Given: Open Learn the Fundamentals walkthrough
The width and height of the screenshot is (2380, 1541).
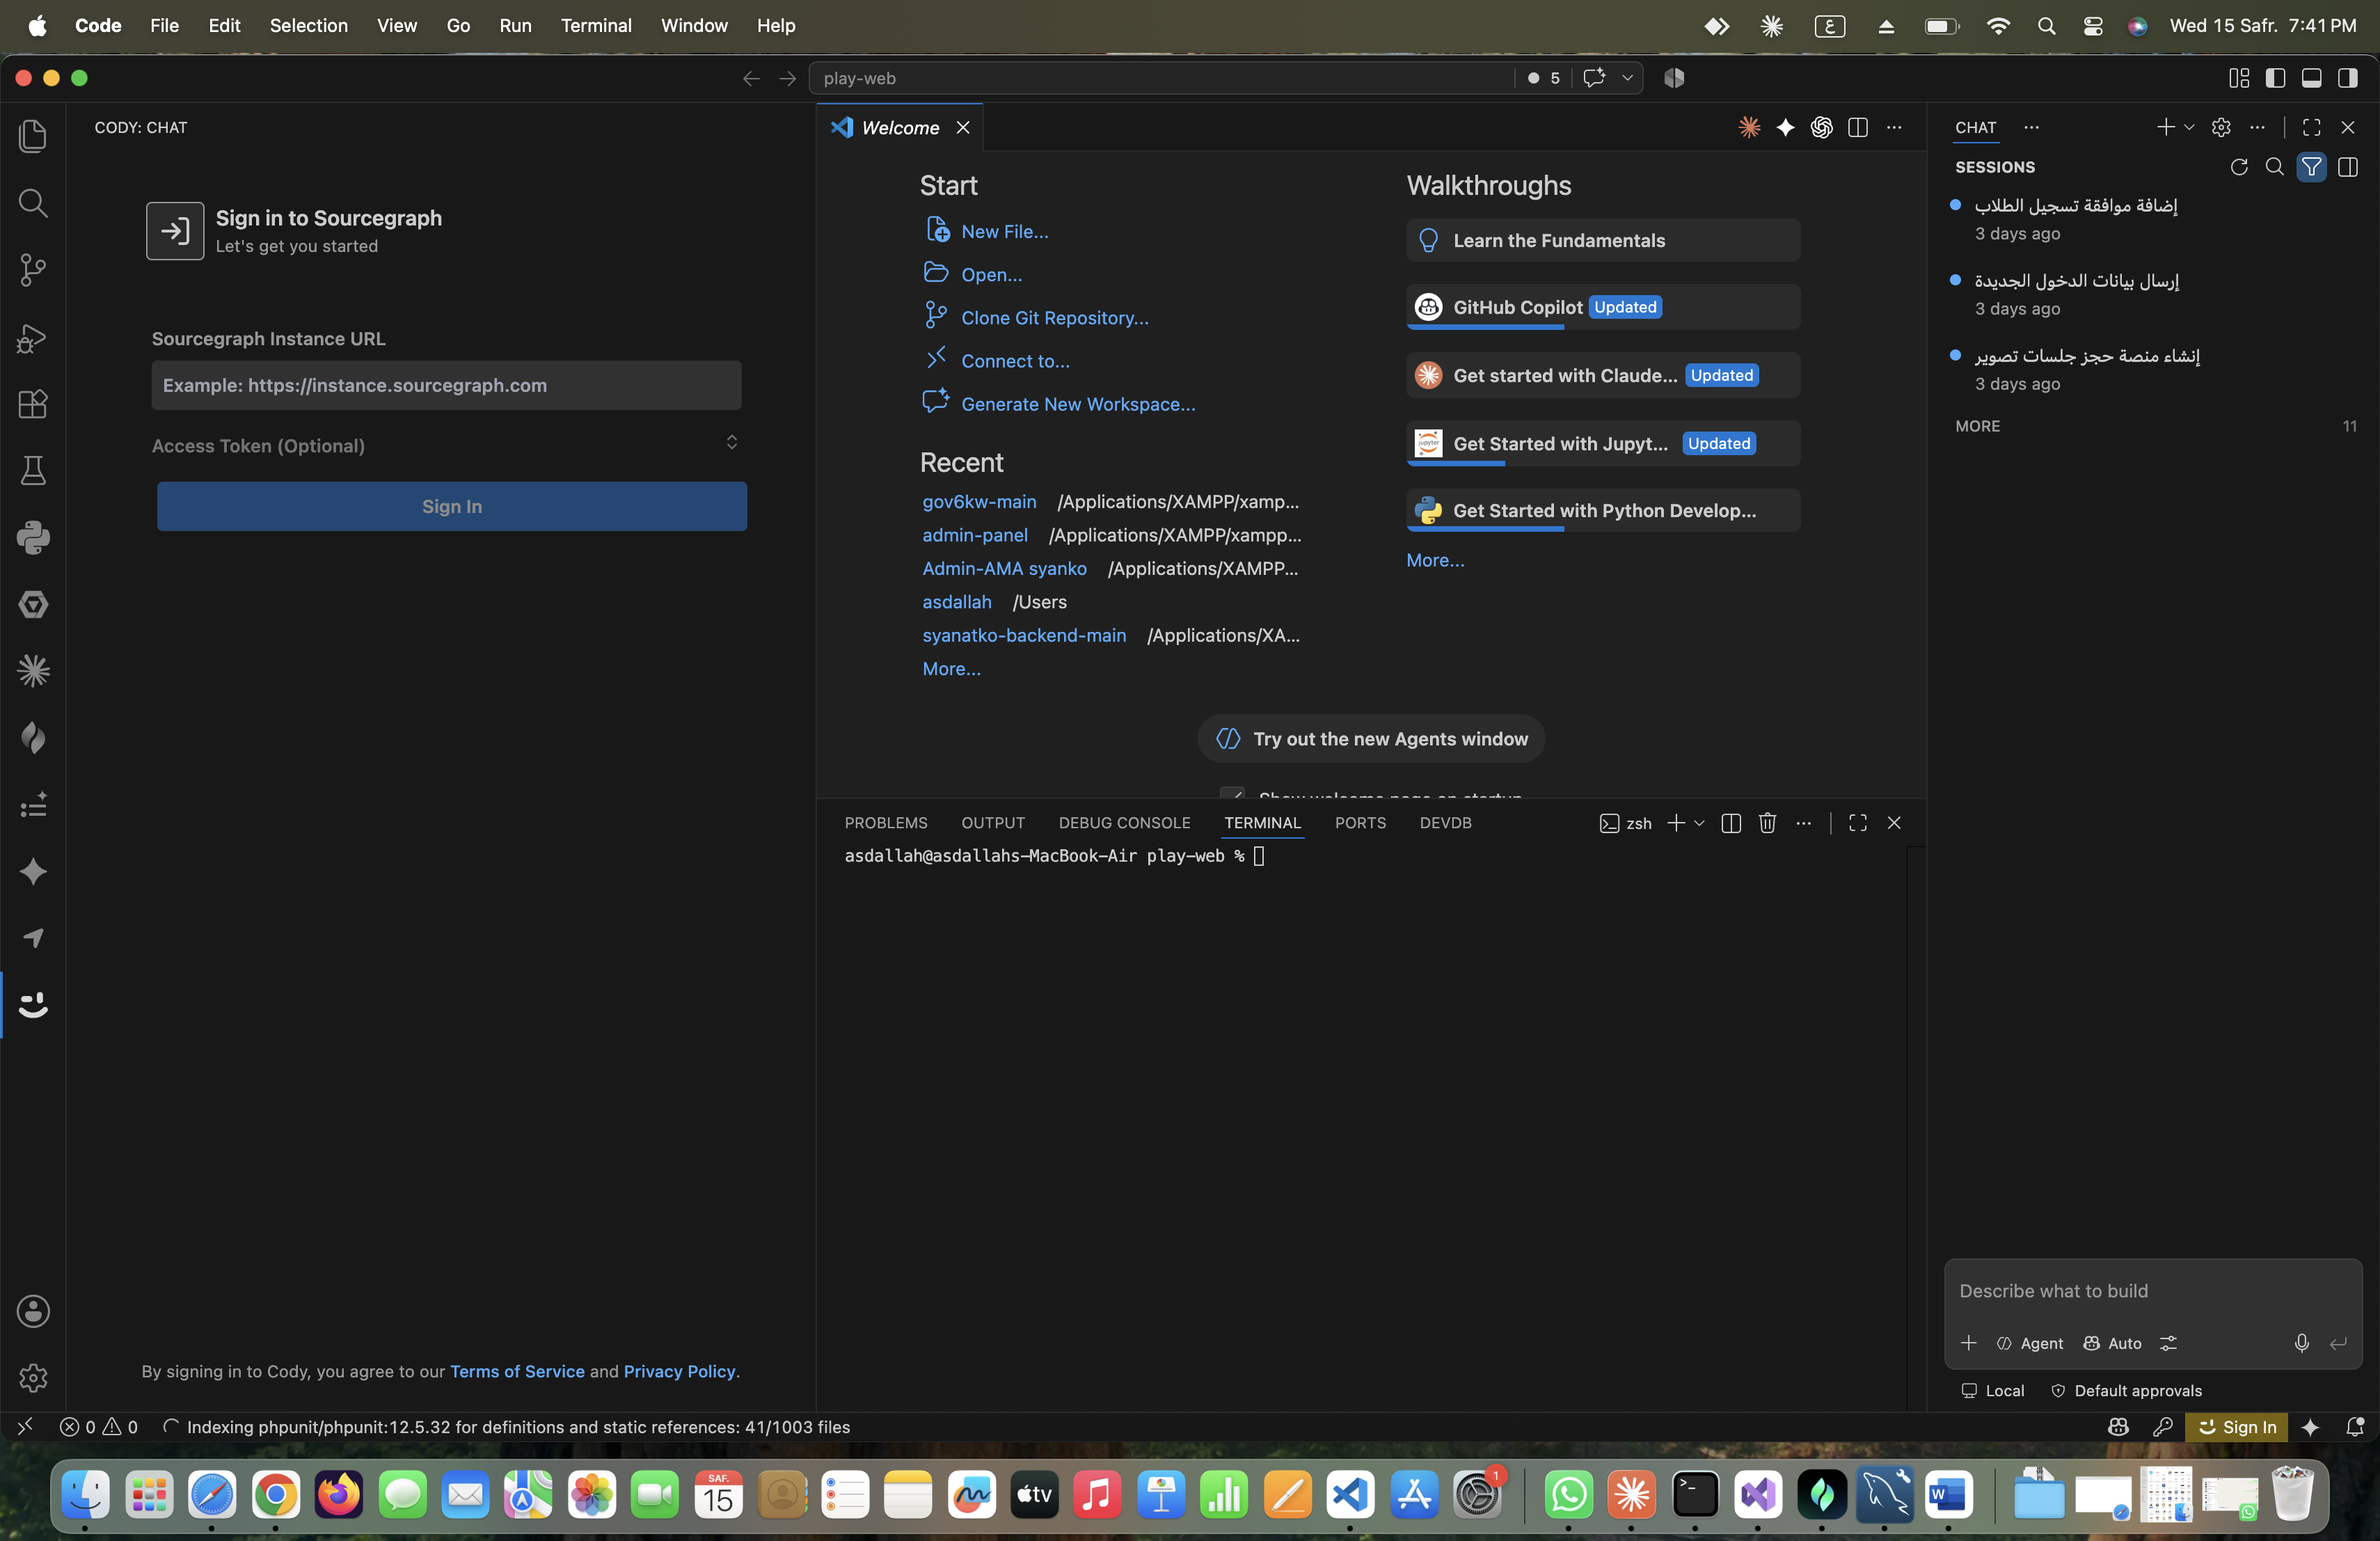Looking at the screenshot, I should coord(1603,240).
